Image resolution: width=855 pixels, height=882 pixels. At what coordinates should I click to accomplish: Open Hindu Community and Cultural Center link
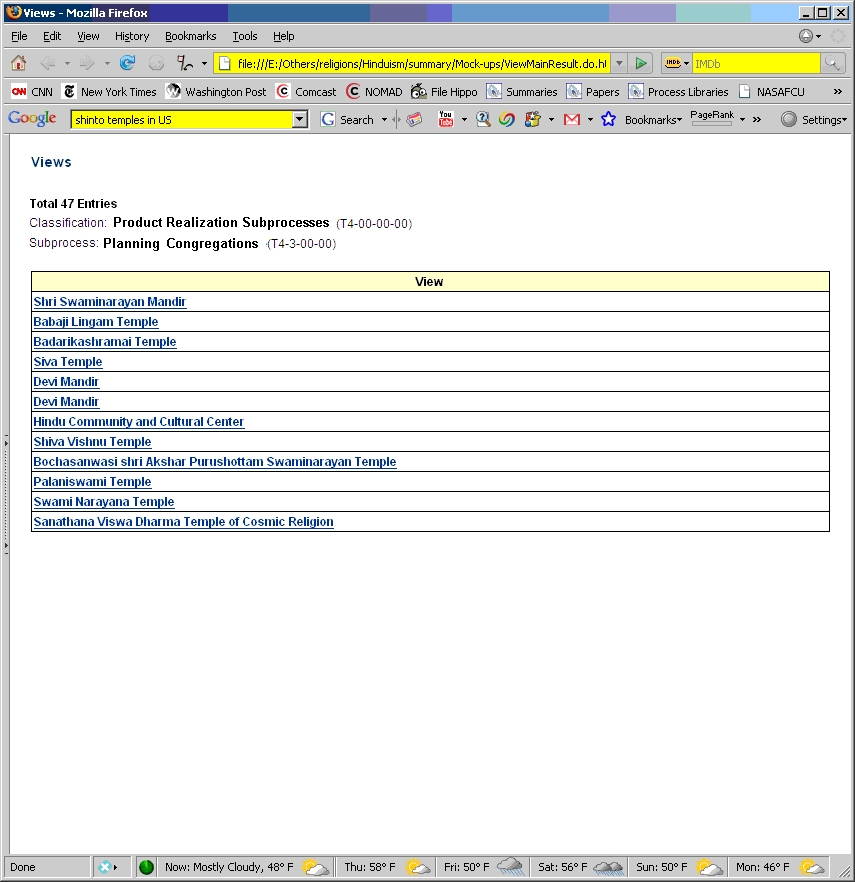point(138,422)
